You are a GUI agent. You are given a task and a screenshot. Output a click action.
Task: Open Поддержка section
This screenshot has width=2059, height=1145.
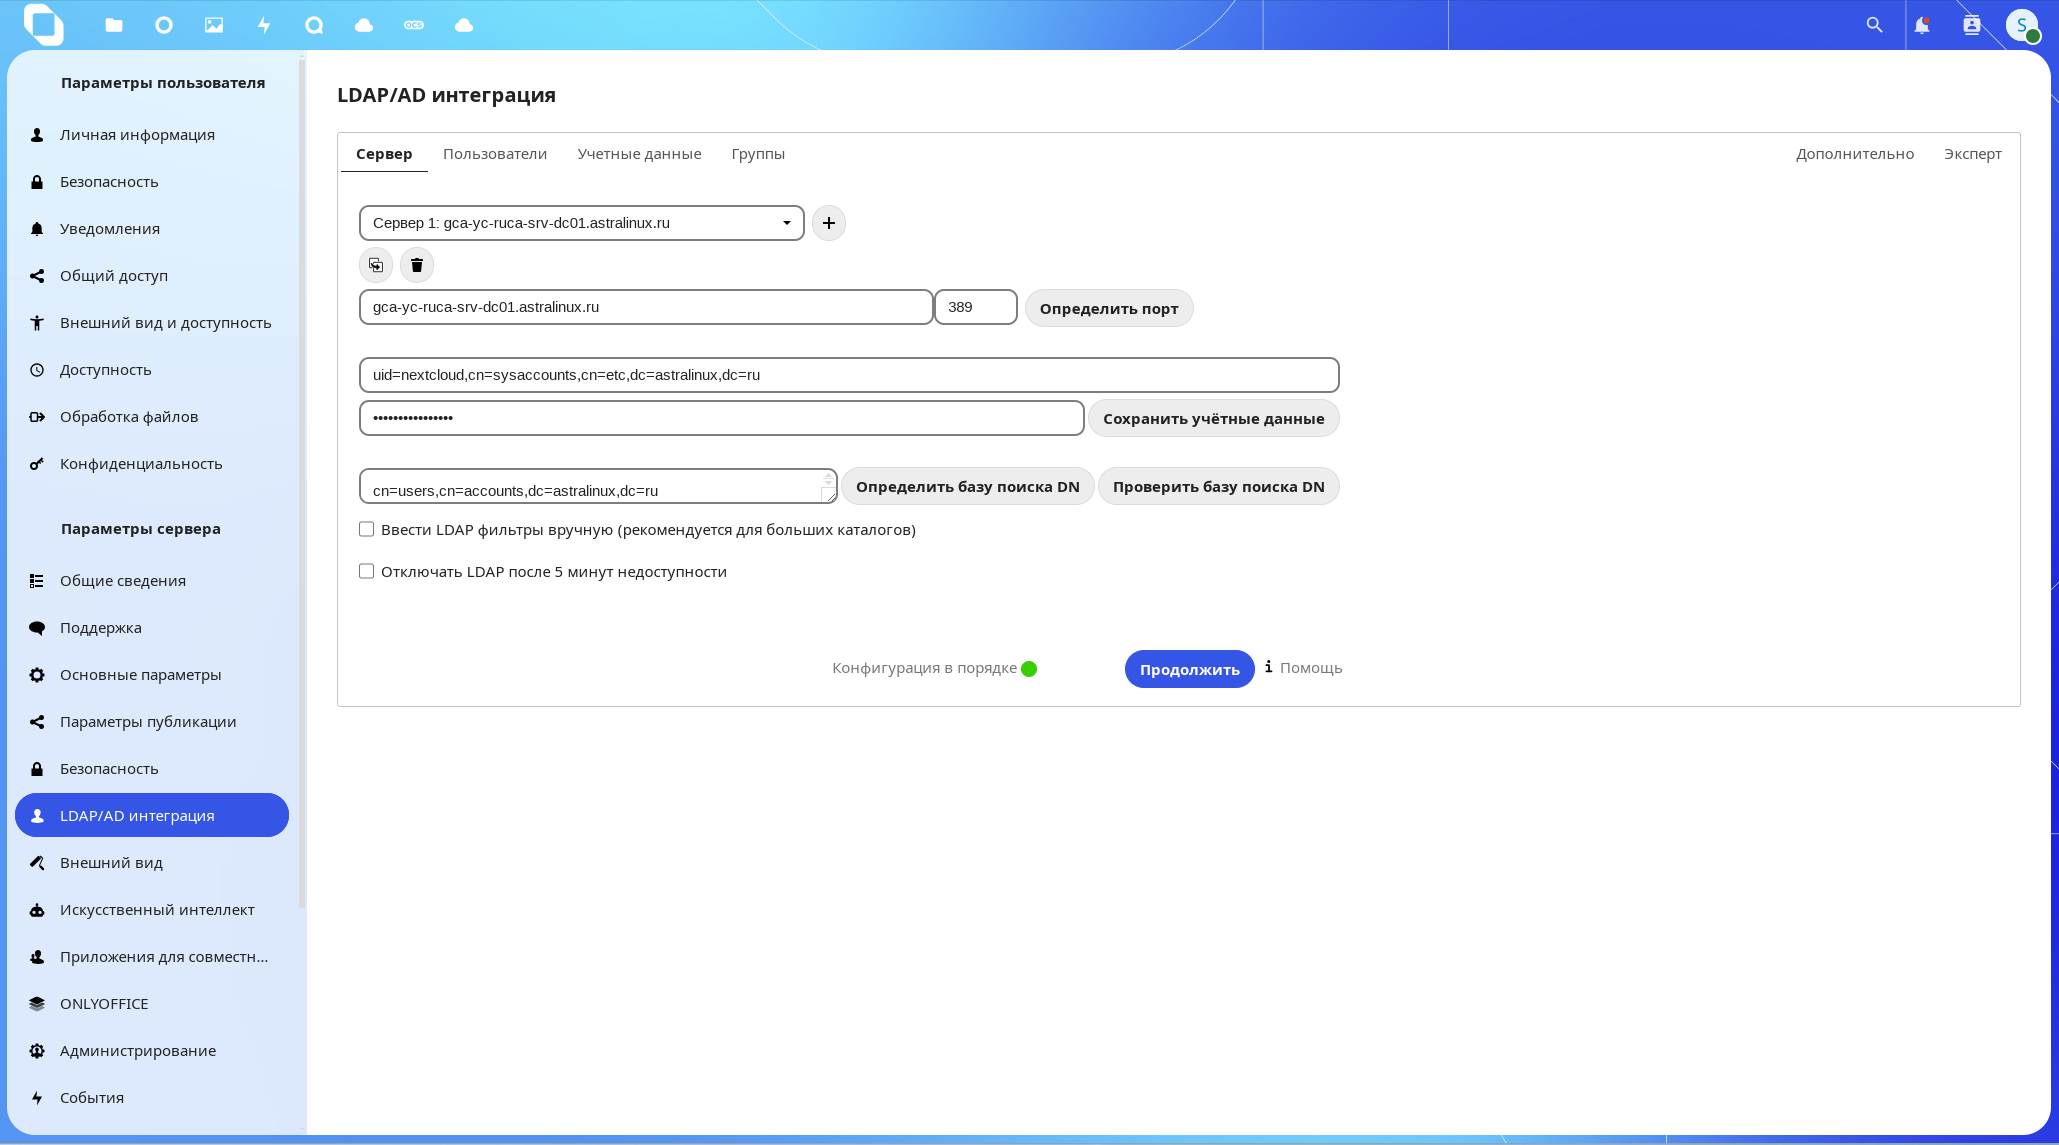[152, 628]
